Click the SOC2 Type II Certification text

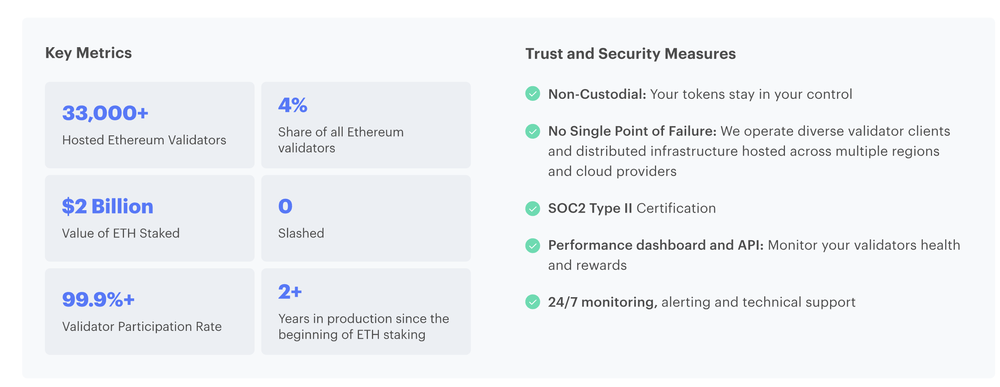tap(632, 208)
